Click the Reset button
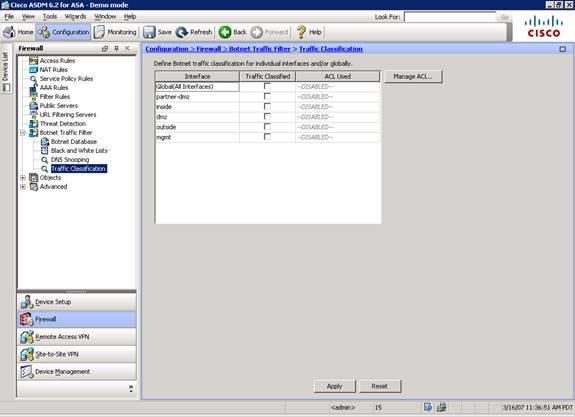The width and height of the screenshot is (575, 417). click(380, 386)
